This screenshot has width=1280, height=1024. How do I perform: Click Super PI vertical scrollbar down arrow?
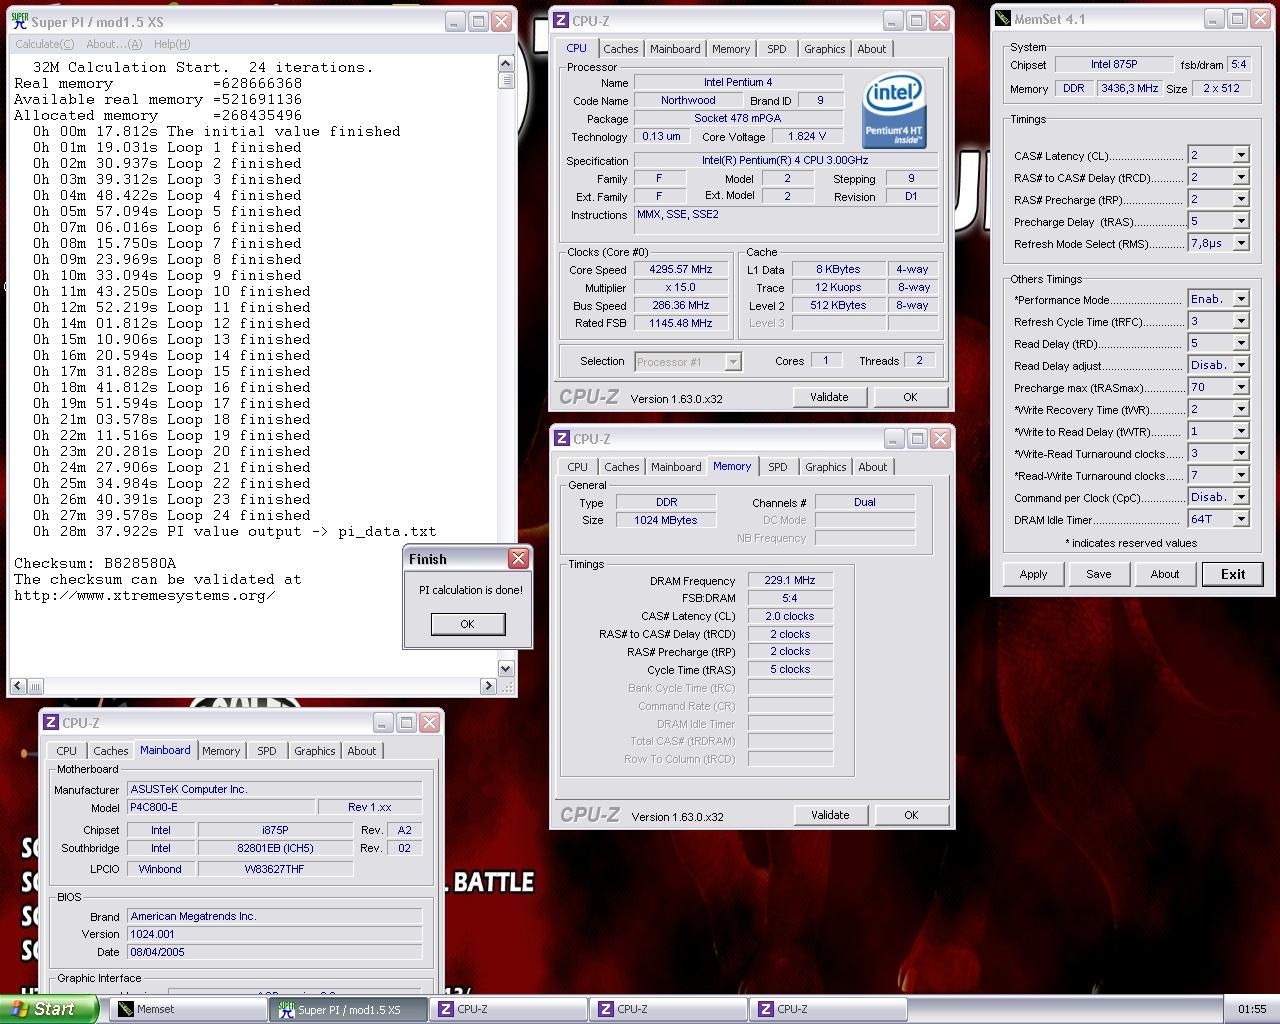pos(505,668)
